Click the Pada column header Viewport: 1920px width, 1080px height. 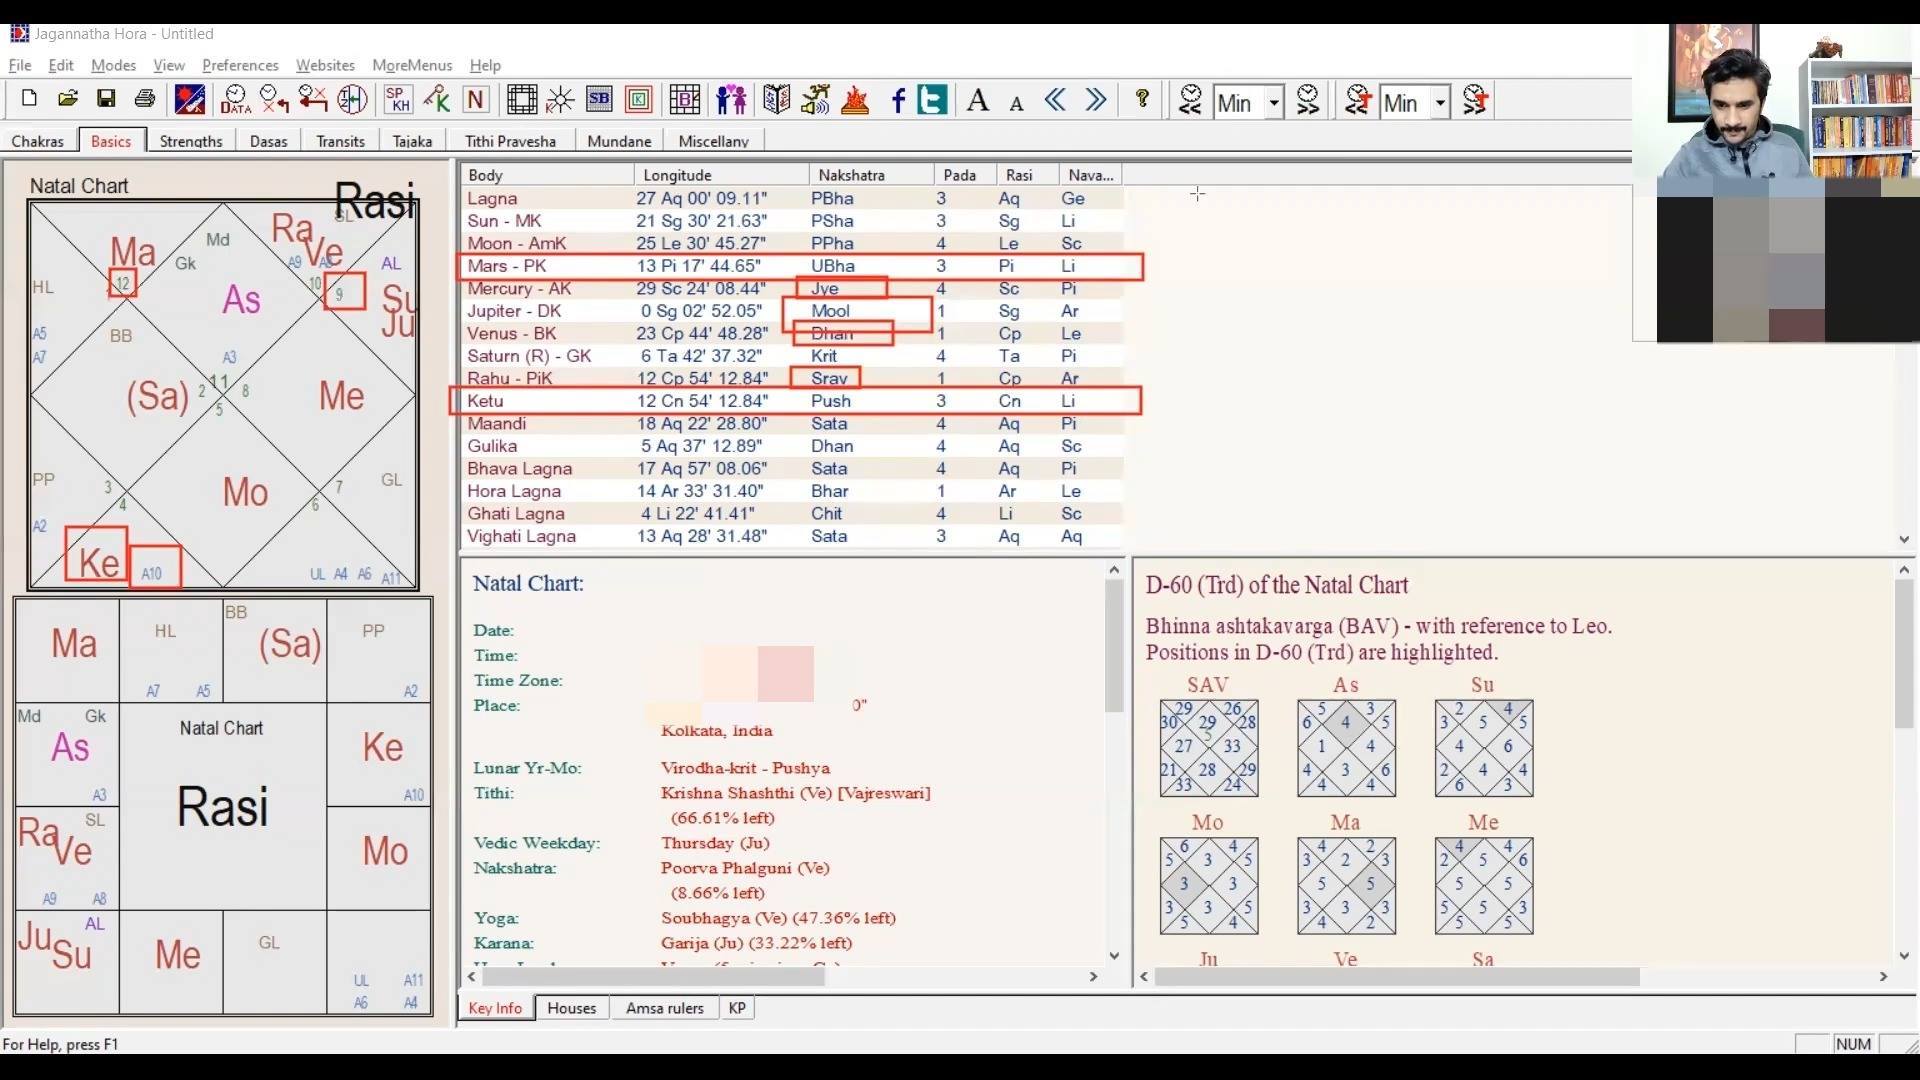[x=965, y=175]
